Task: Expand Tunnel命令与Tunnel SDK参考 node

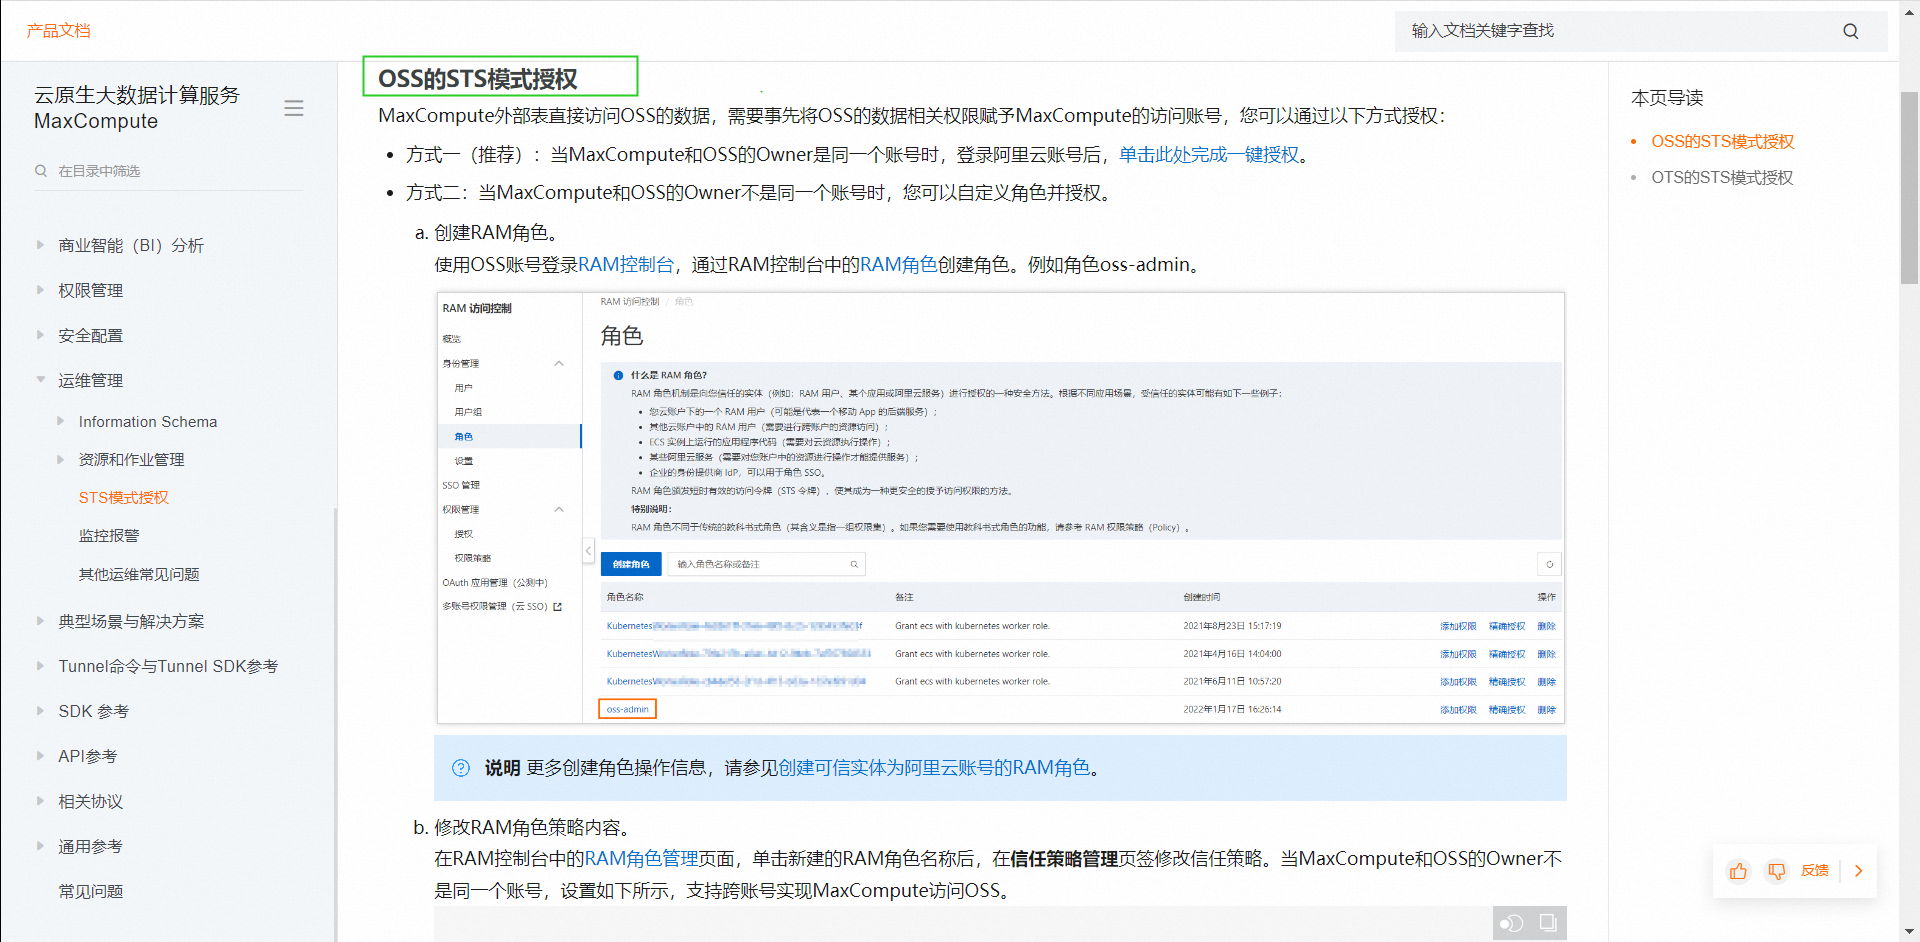Action: click(x=40, y=666)
